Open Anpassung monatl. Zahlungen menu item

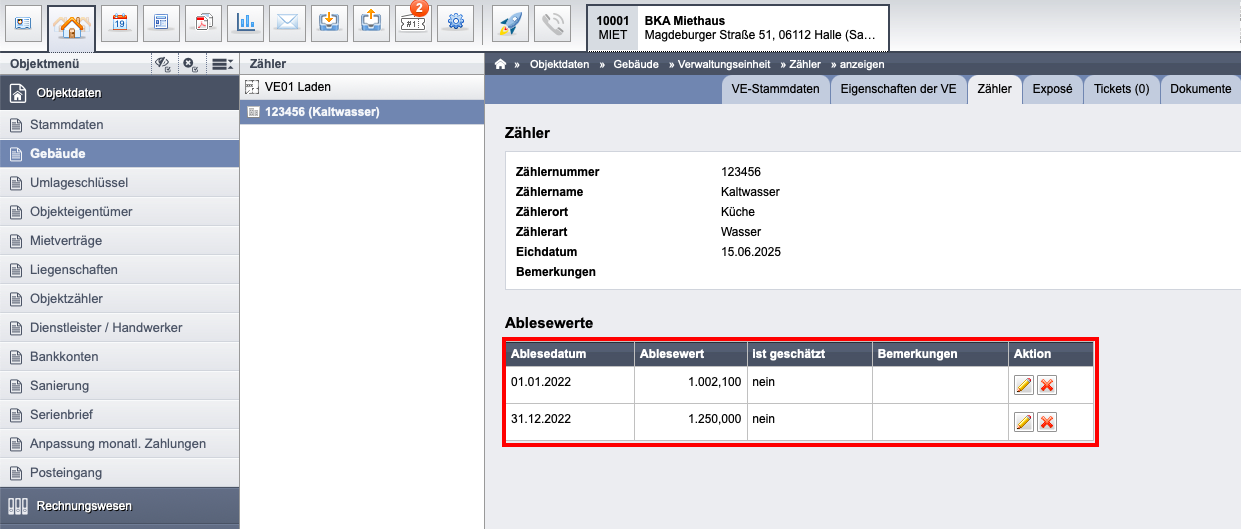(120, 444)
